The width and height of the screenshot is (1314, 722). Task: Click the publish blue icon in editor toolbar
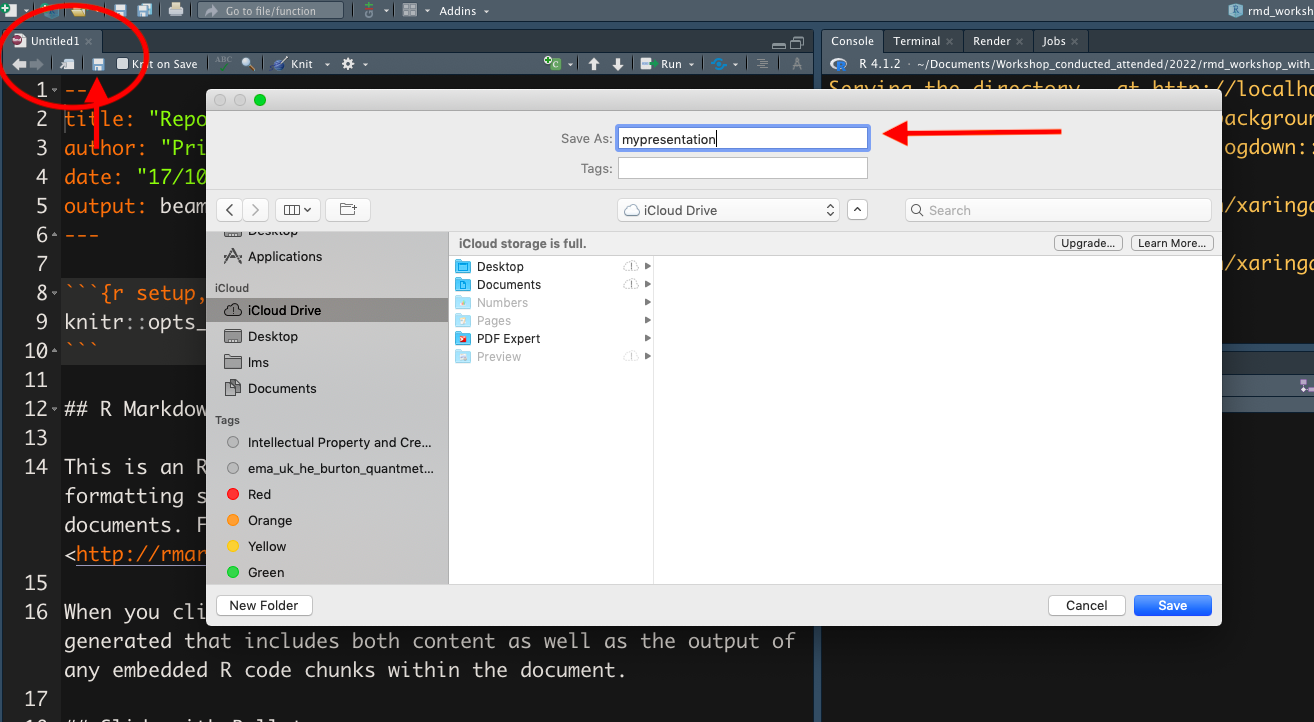pos(718,64)
